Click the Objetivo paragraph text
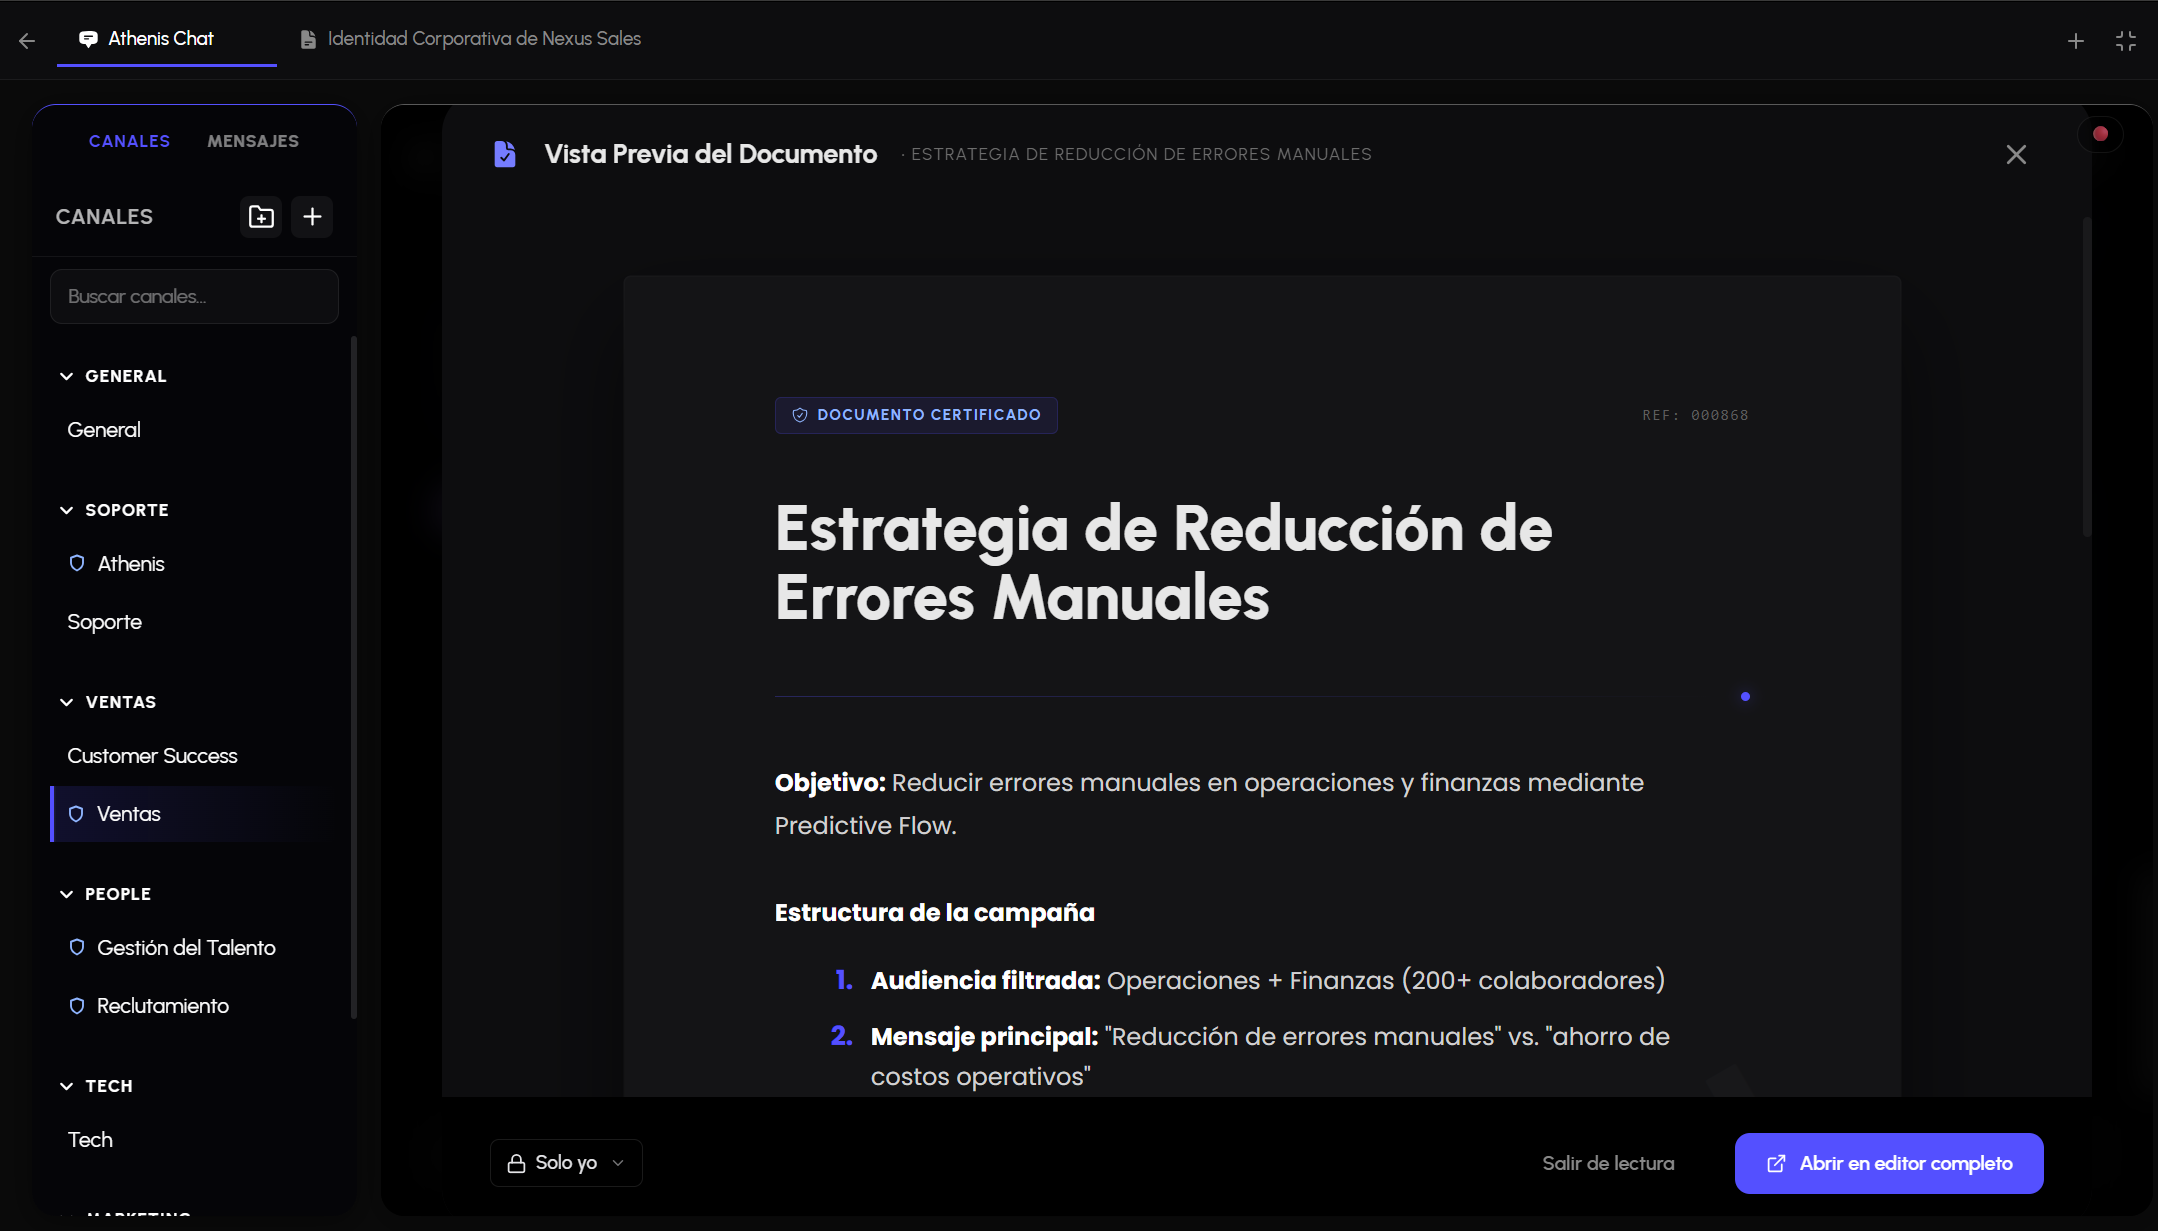This screenshot has width=2158, height=1231. tap(1209, 804)
